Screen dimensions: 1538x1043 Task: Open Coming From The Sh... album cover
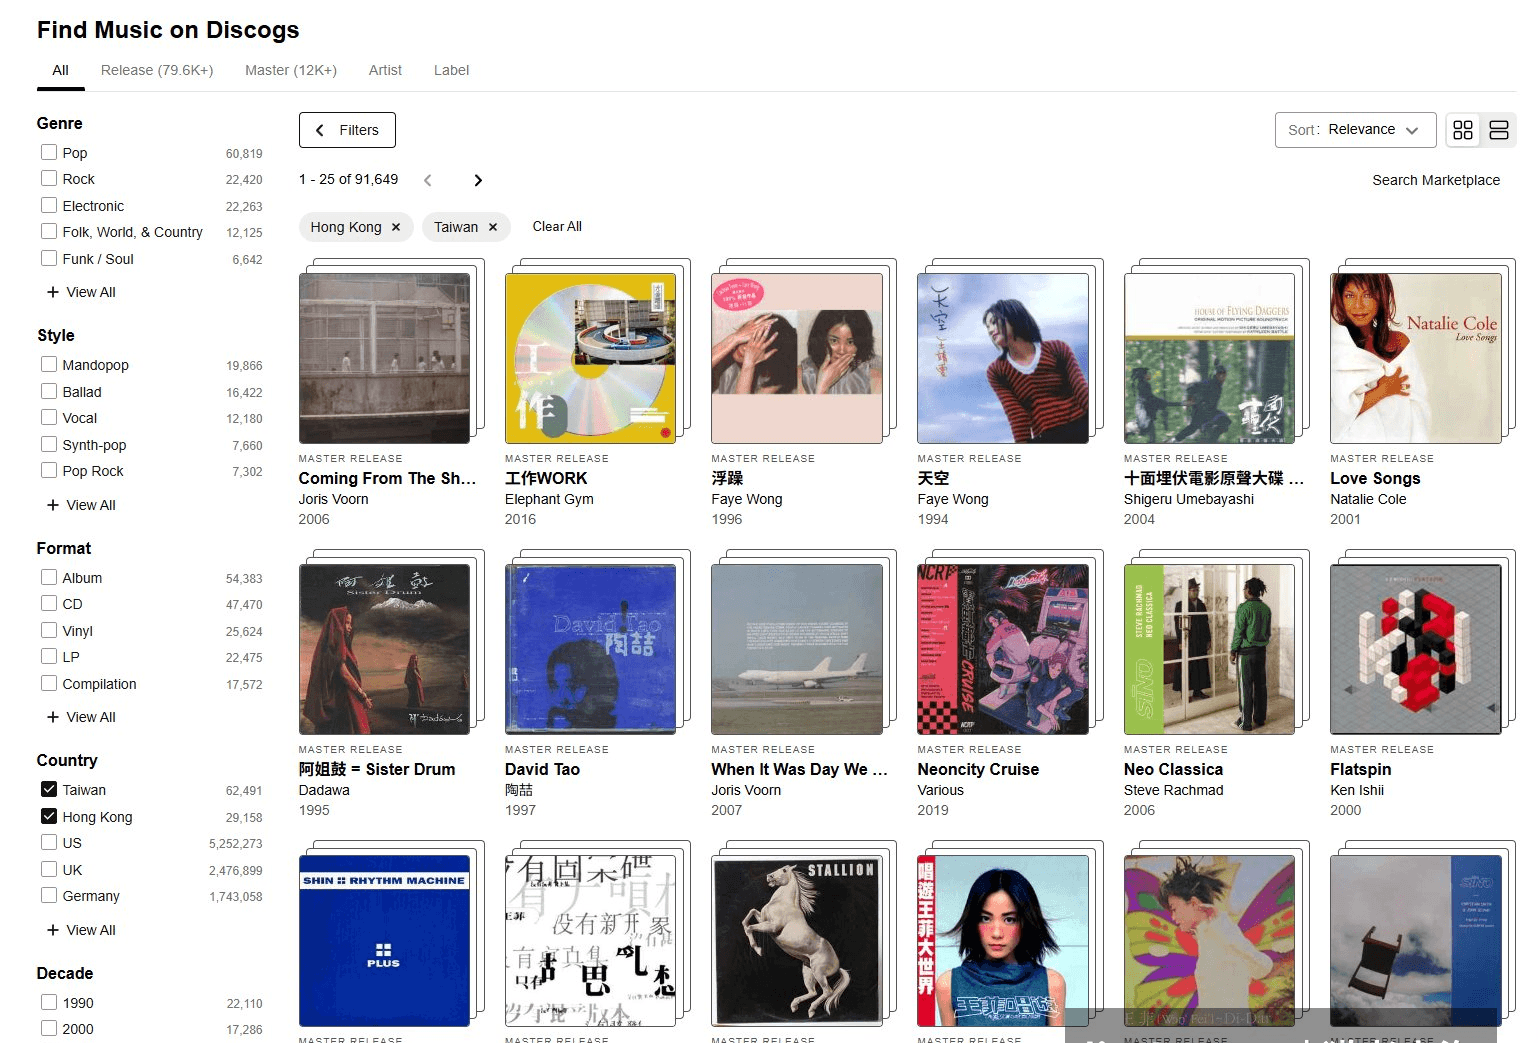click(384, 358)
